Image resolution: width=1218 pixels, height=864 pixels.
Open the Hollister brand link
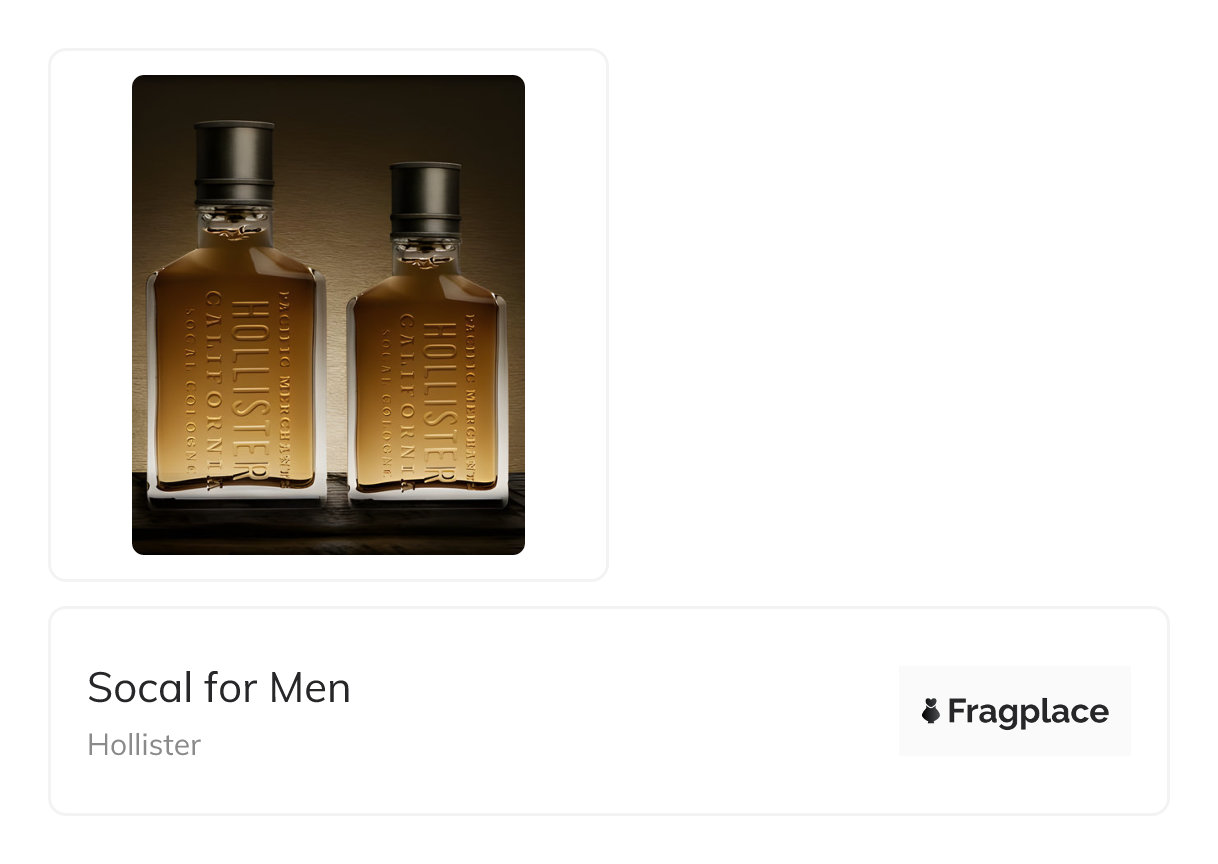144,745
